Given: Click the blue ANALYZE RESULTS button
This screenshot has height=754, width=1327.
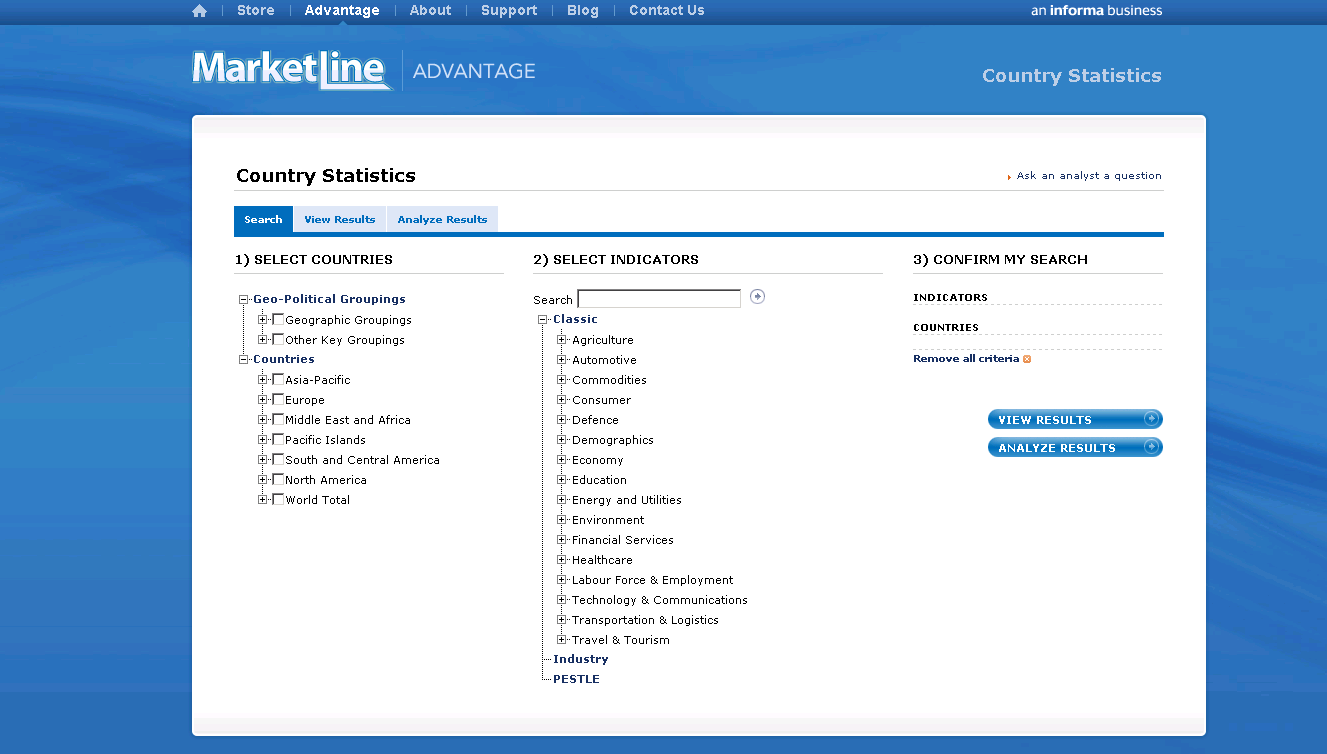Looking at the screenshot, I should point(1075,447).
